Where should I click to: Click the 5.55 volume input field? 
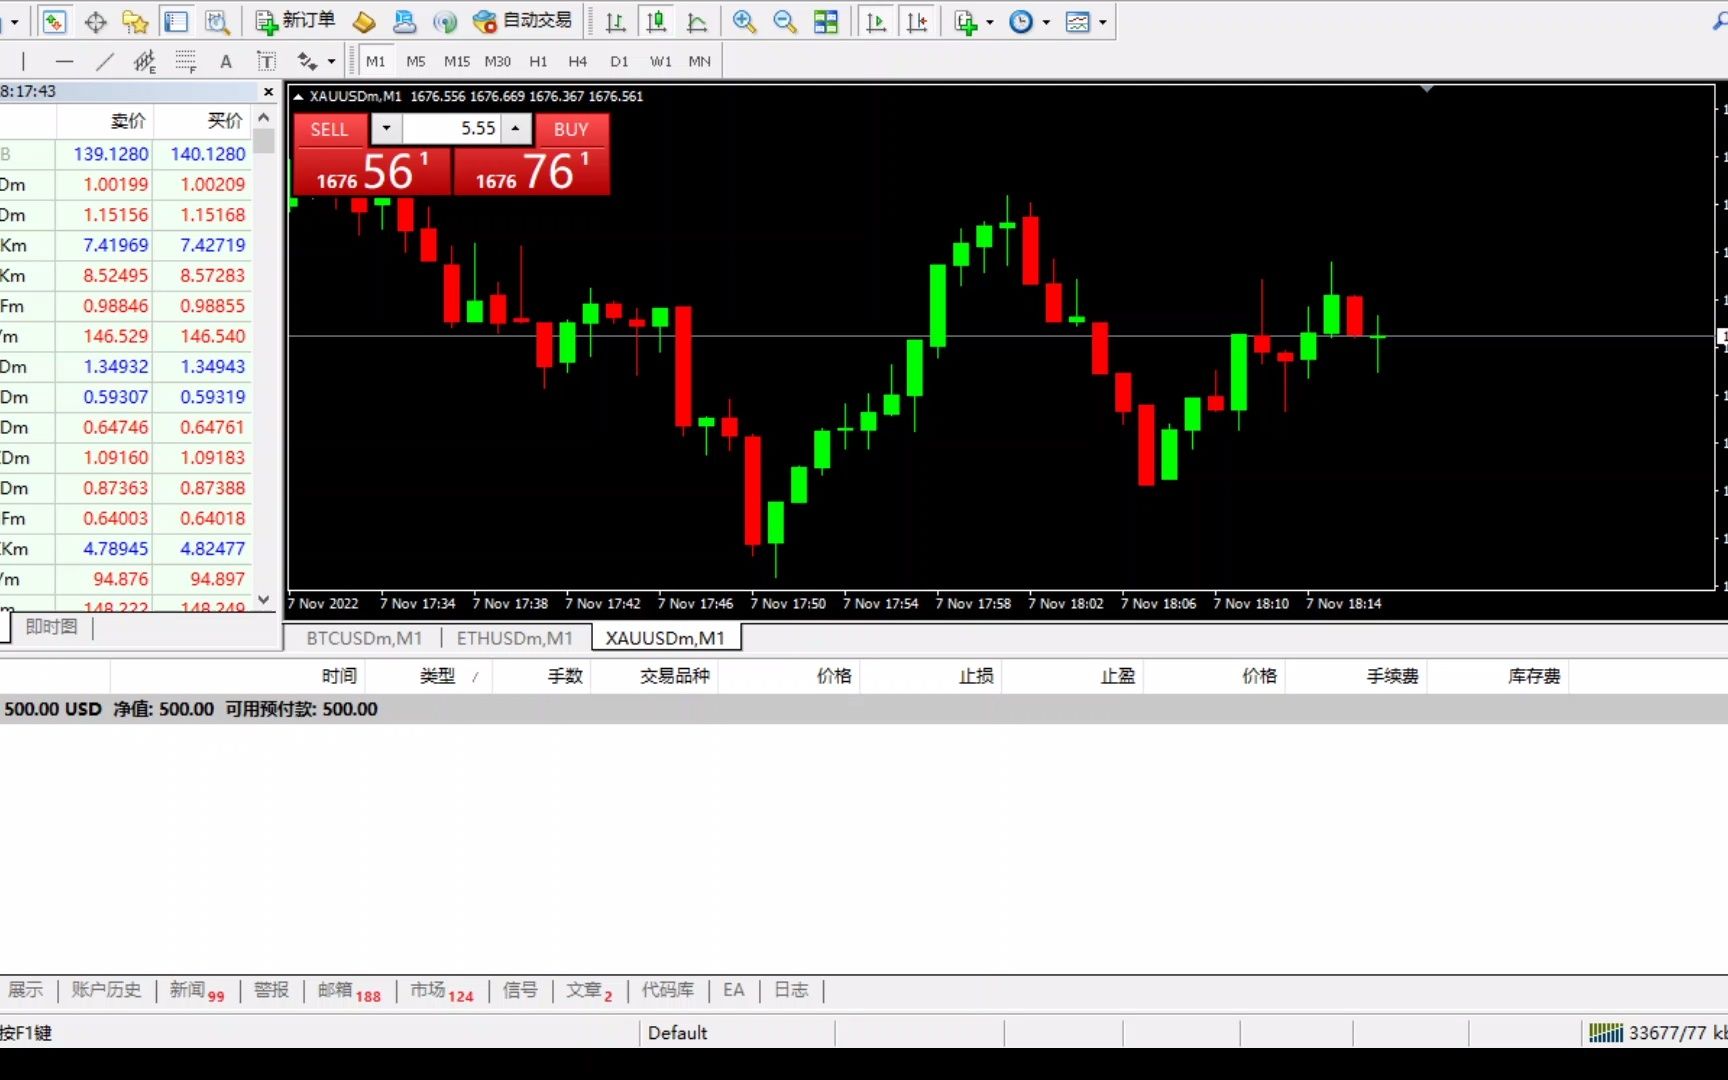[451, 129]
